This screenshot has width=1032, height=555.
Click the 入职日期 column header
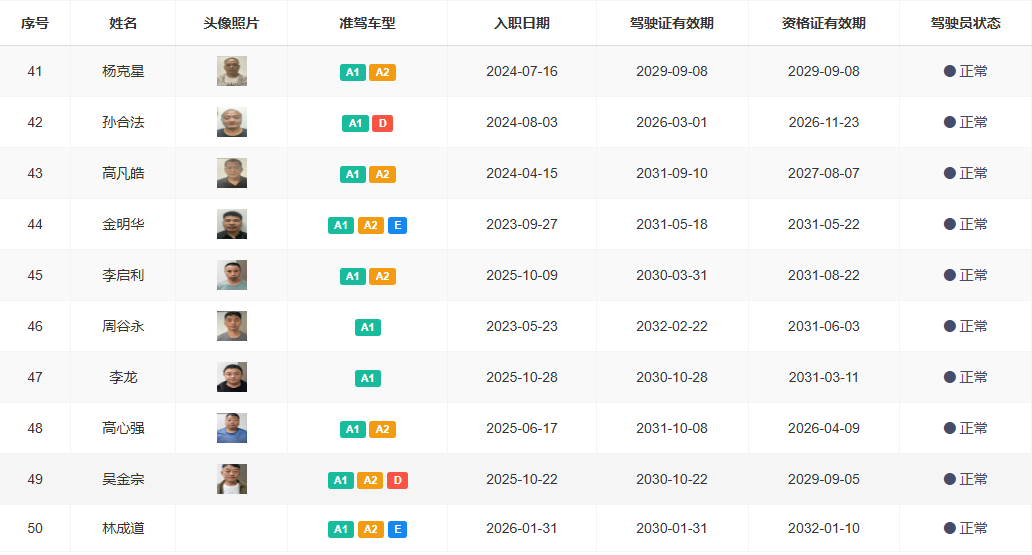click(521, 23)
